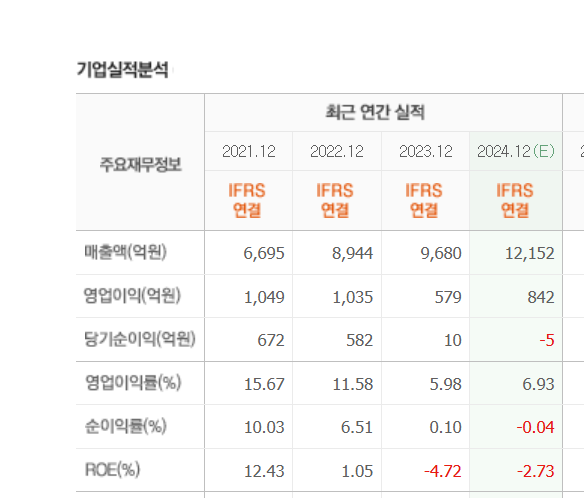Click the ROE(%) row label
Screen dimensions: 584x498
[x=112, y=470]
